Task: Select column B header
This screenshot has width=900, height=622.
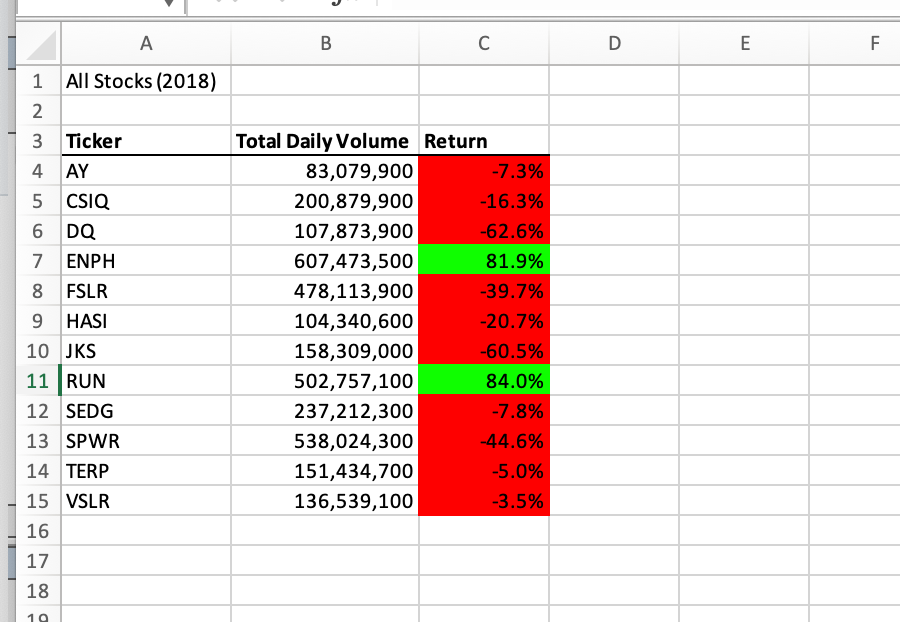Action: 325,43
